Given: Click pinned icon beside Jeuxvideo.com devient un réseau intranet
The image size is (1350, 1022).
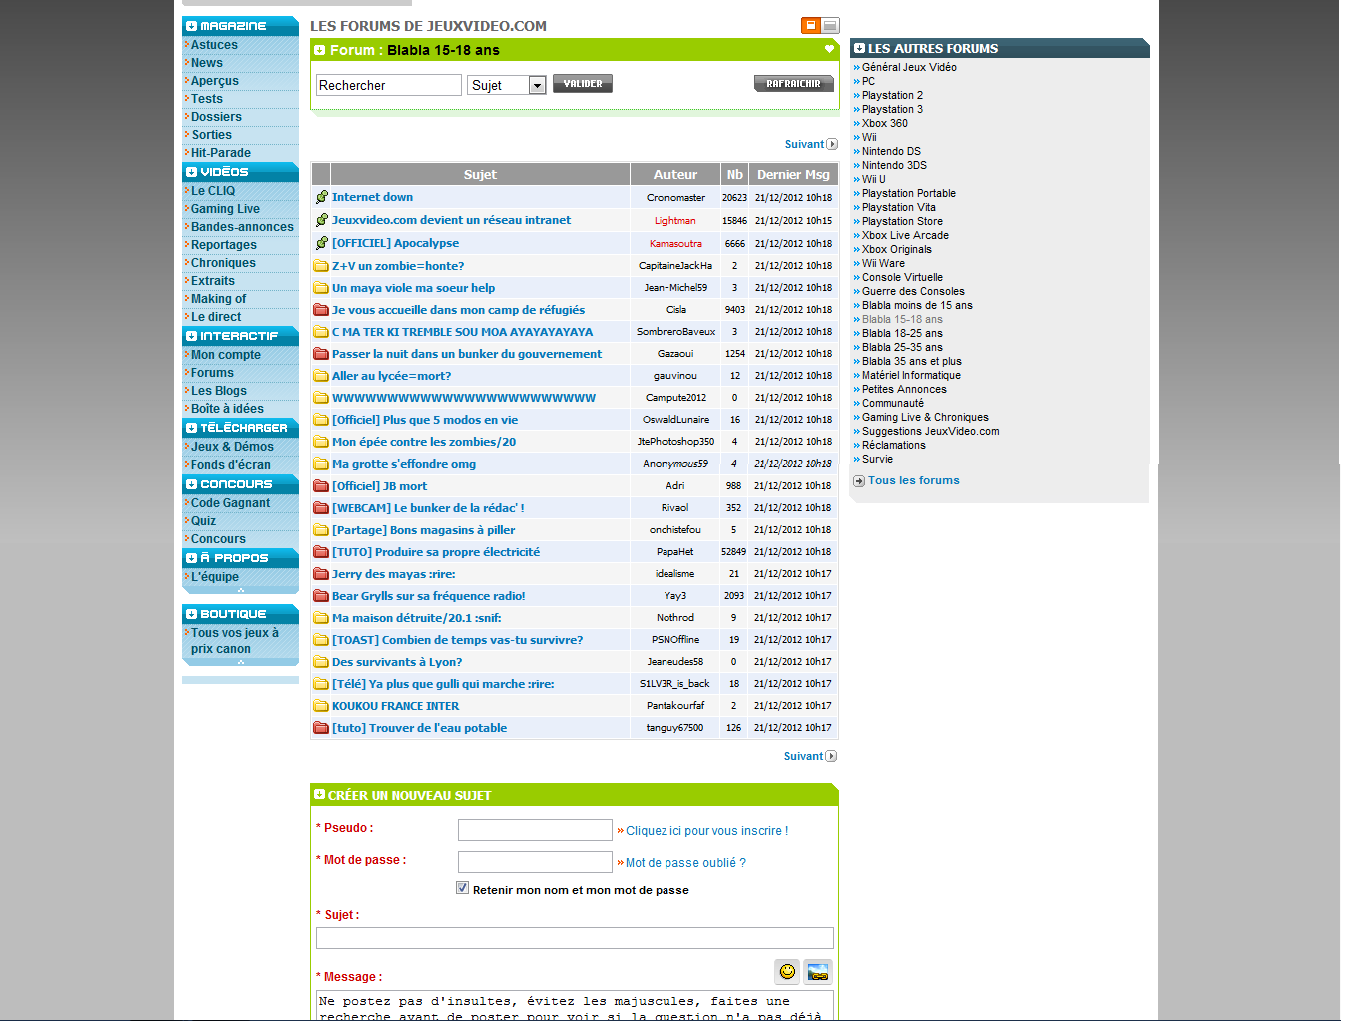Looking at the screenshot, I should click(x=321, y=220).
